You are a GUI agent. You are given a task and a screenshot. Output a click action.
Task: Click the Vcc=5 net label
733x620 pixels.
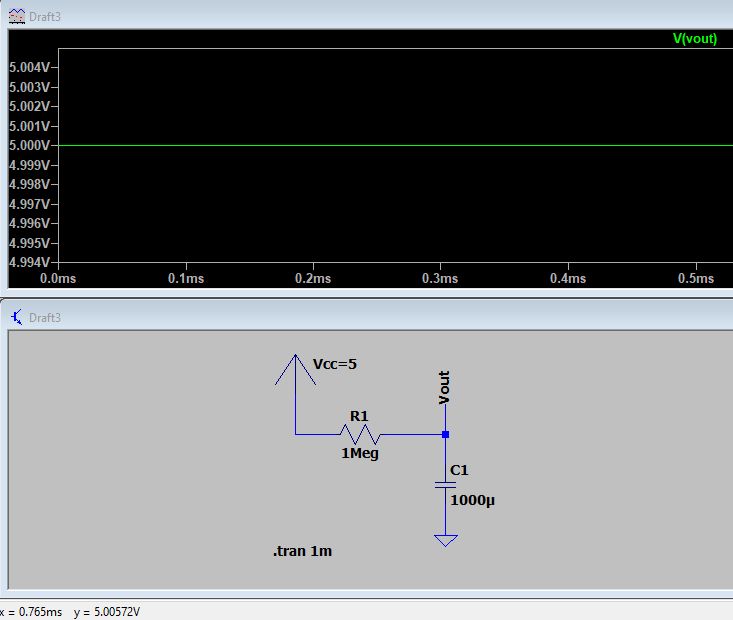[x=335, y=364]
